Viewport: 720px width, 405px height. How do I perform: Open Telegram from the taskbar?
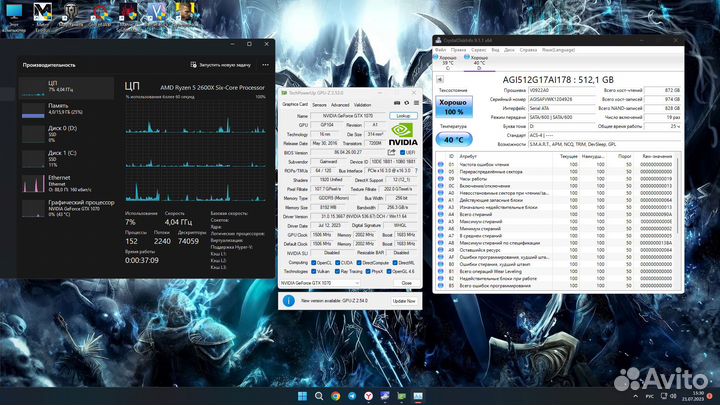click(x=352, y=396)
